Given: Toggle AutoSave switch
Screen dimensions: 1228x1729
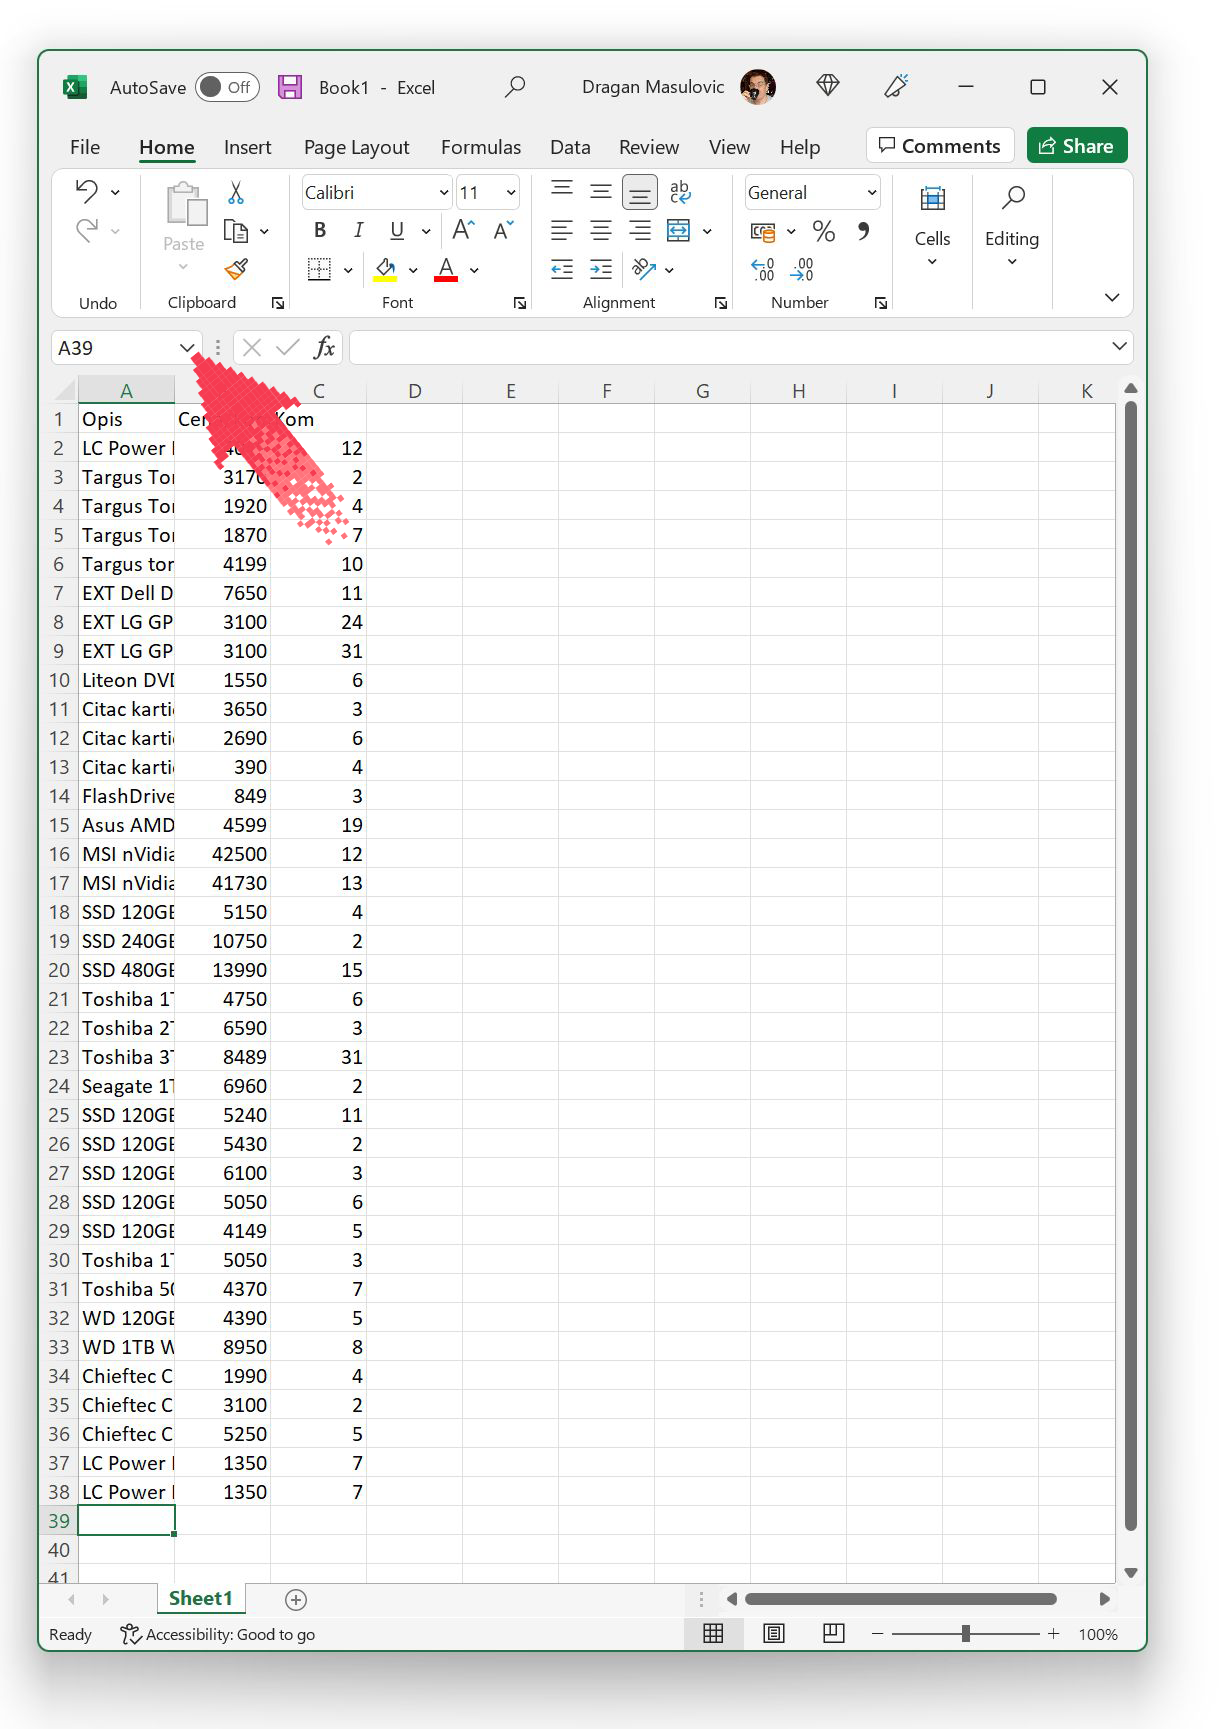Looking at the screenshot, I should pyautogui.click(x=227, y=87).
